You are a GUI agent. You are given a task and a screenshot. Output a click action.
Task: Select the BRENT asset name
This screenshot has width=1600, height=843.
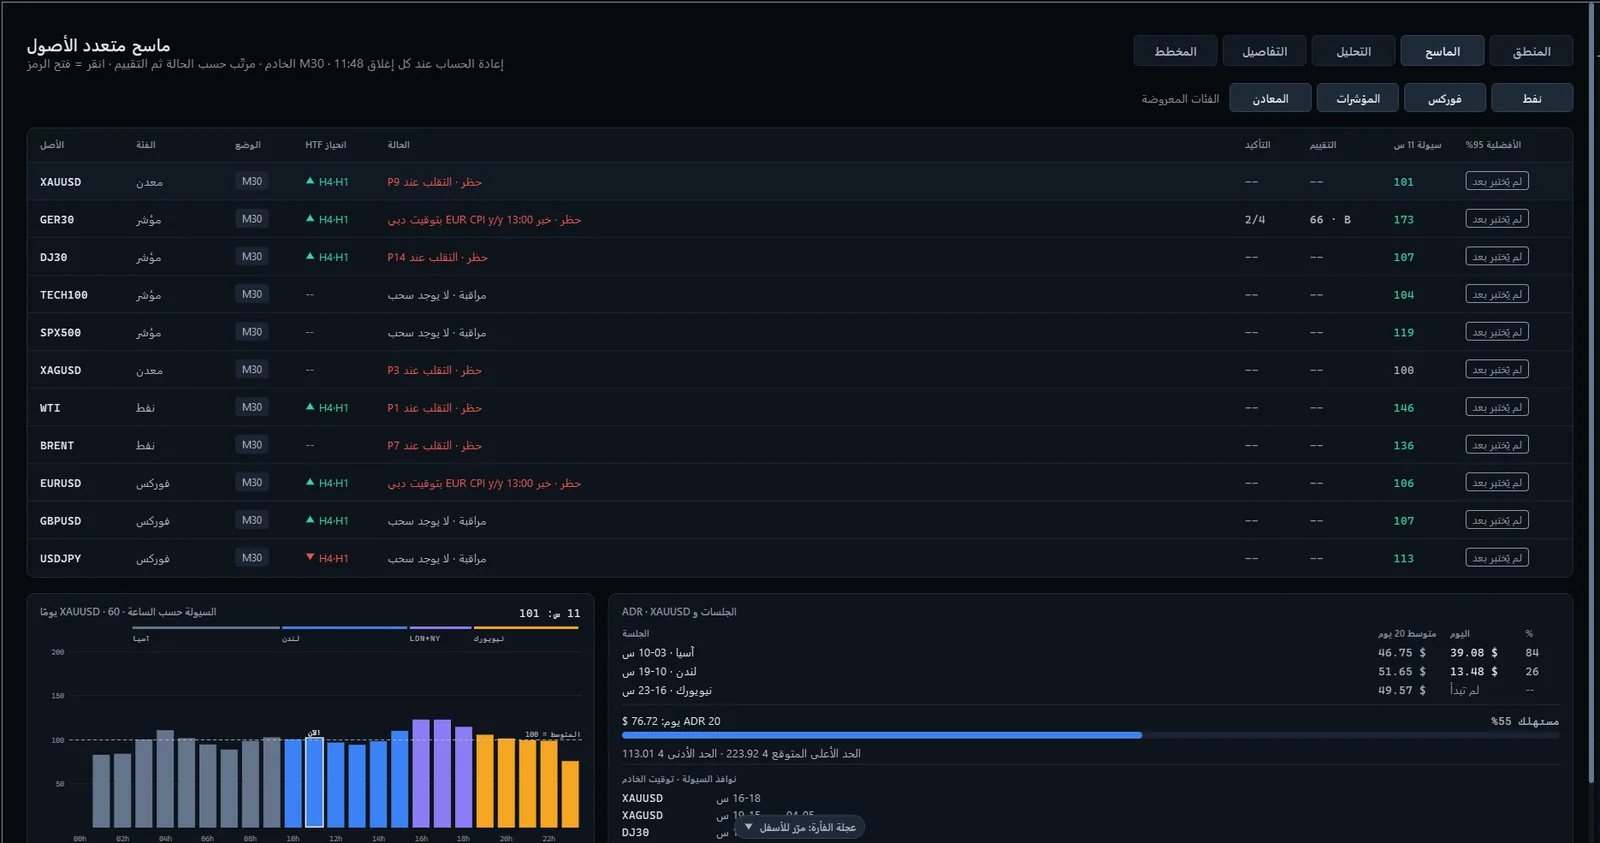coord(57,445)
